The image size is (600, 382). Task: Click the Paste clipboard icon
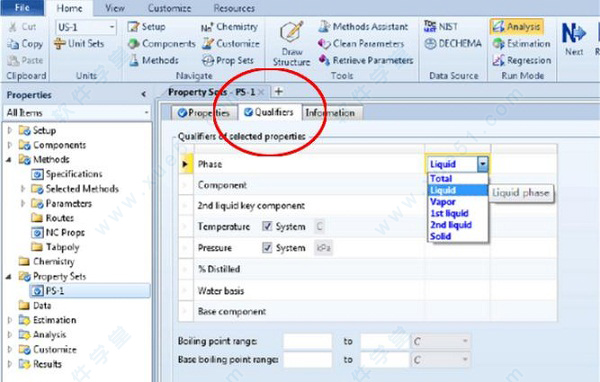(13, 60)
